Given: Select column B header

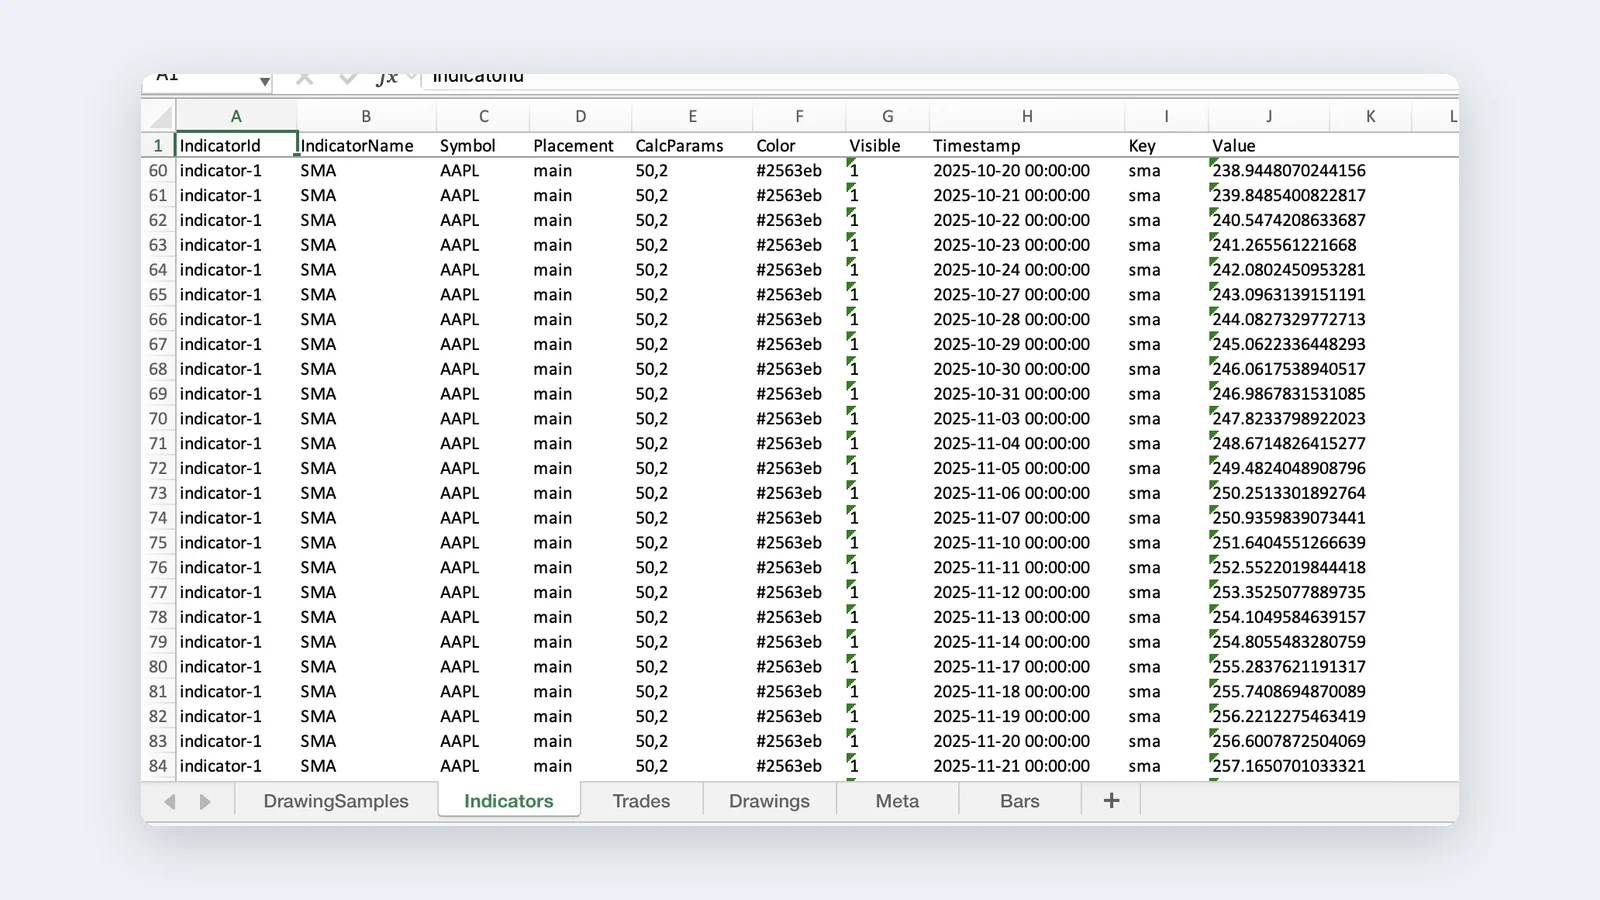Looking at the screenshot, I should 366,117.
